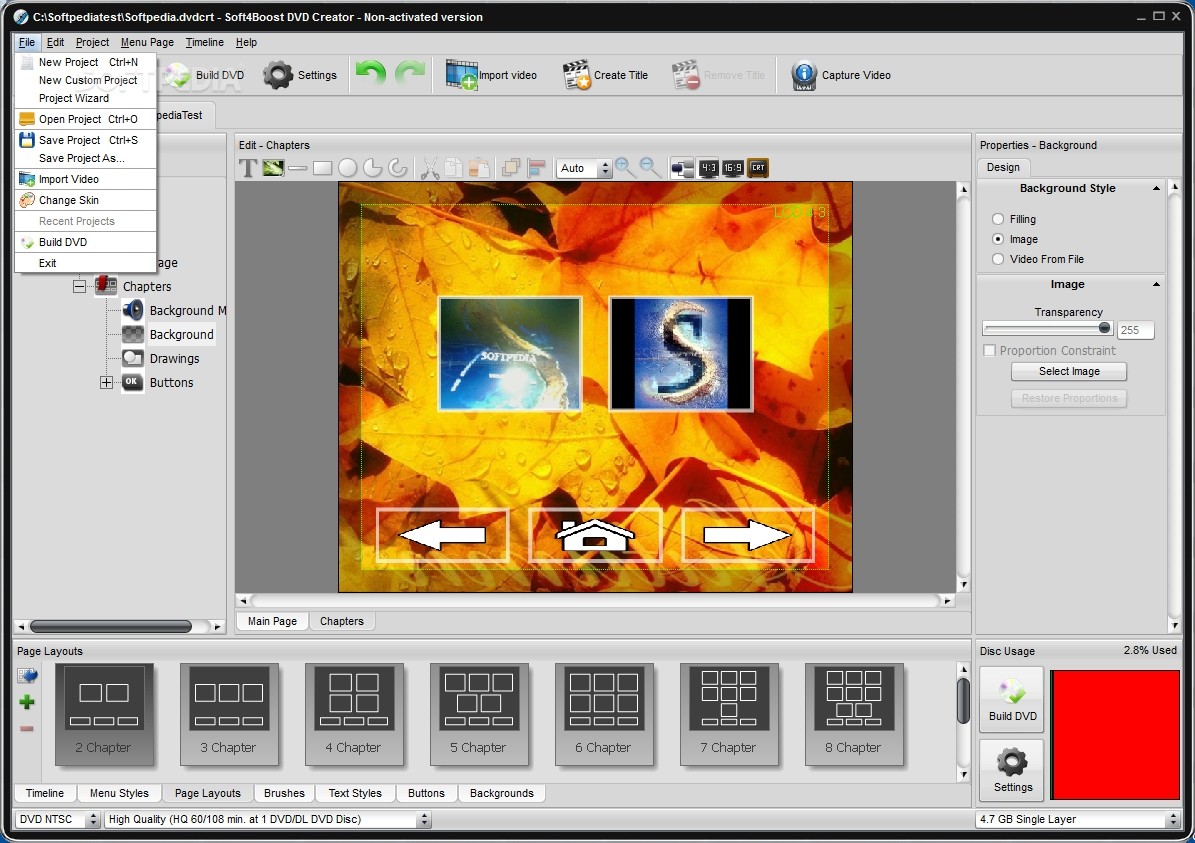The image size is (1195, 843).
Task: Choose New Project from File menu
Action: tap(85, 62)
